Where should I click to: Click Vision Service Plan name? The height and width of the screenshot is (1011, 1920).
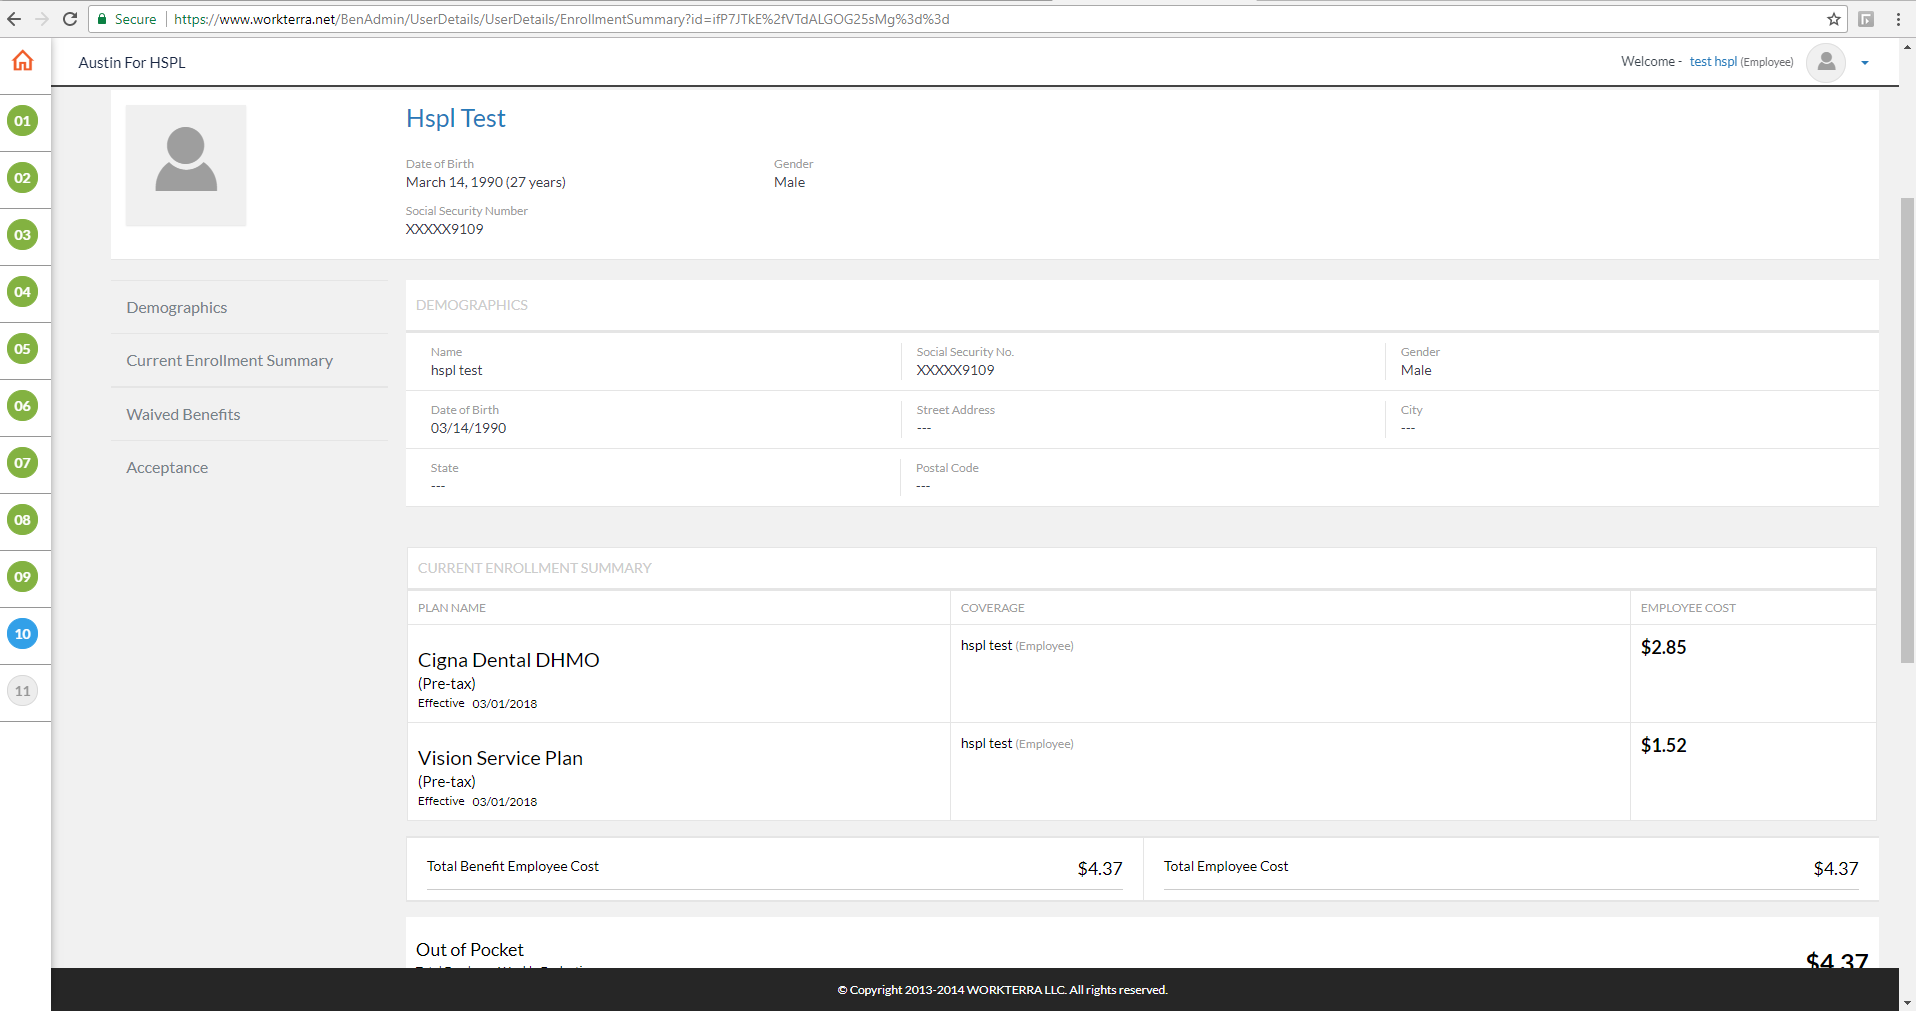coord(500,758)
